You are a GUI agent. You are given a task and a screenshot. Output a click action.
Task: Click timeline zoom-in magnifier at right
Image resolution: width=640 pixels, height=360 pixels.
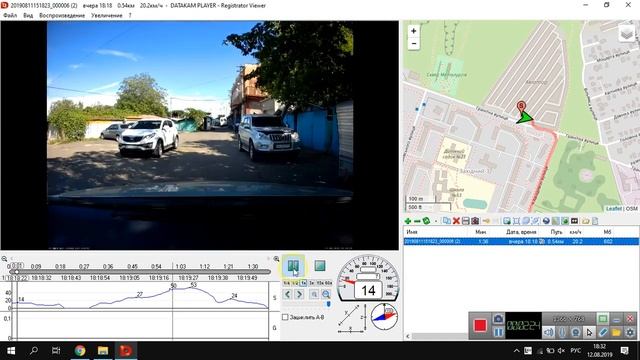point(276,259)
